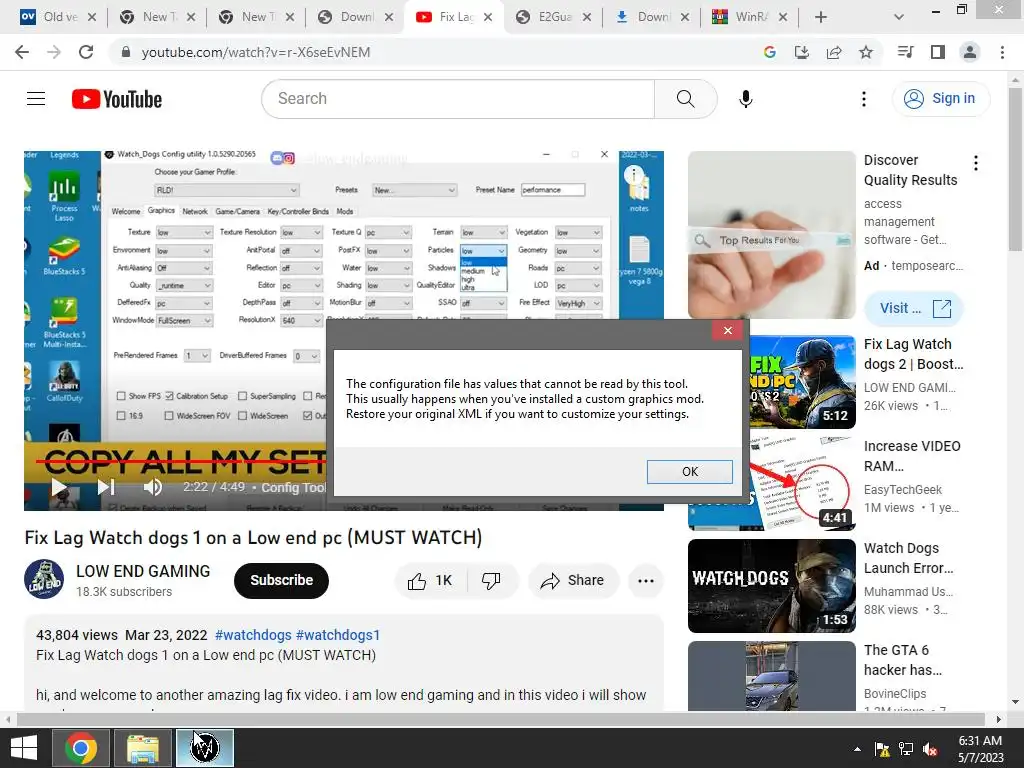
Task: Click the muted volume tray icon
Action: [x=930, y=749]
